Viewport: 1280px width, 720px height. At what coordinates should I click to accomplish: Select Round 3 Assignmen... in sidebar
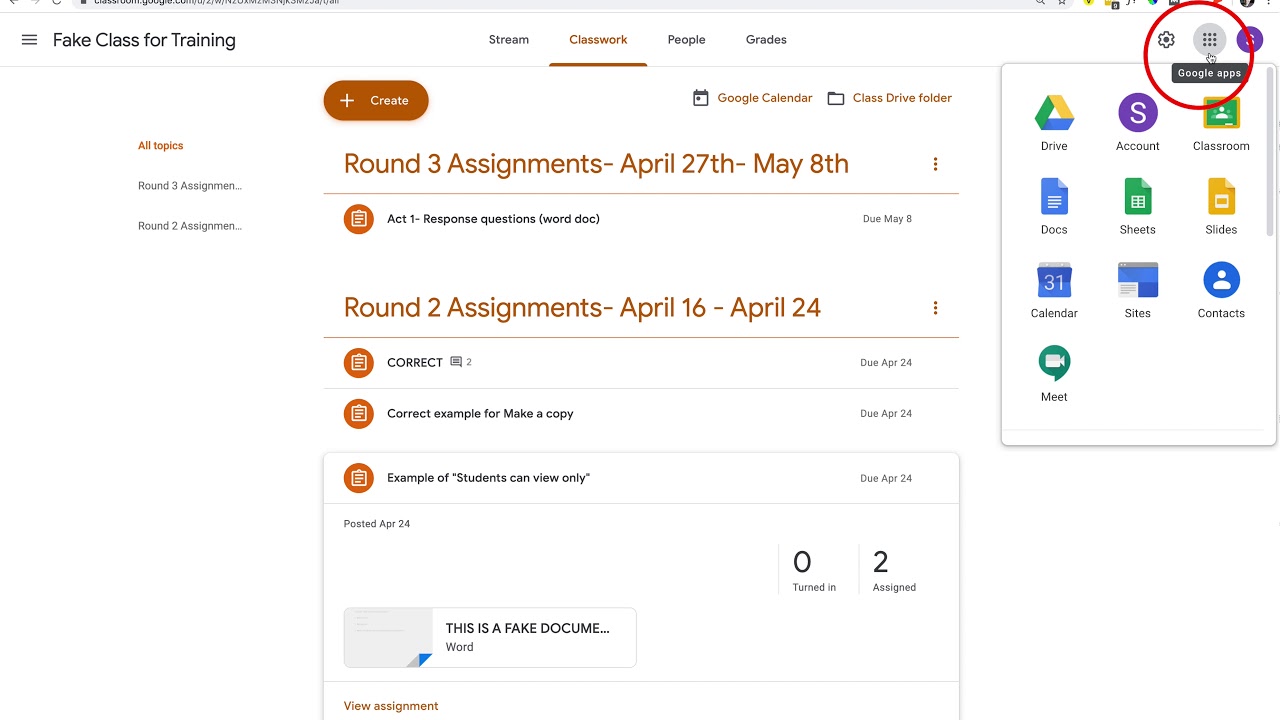[190, 186]
